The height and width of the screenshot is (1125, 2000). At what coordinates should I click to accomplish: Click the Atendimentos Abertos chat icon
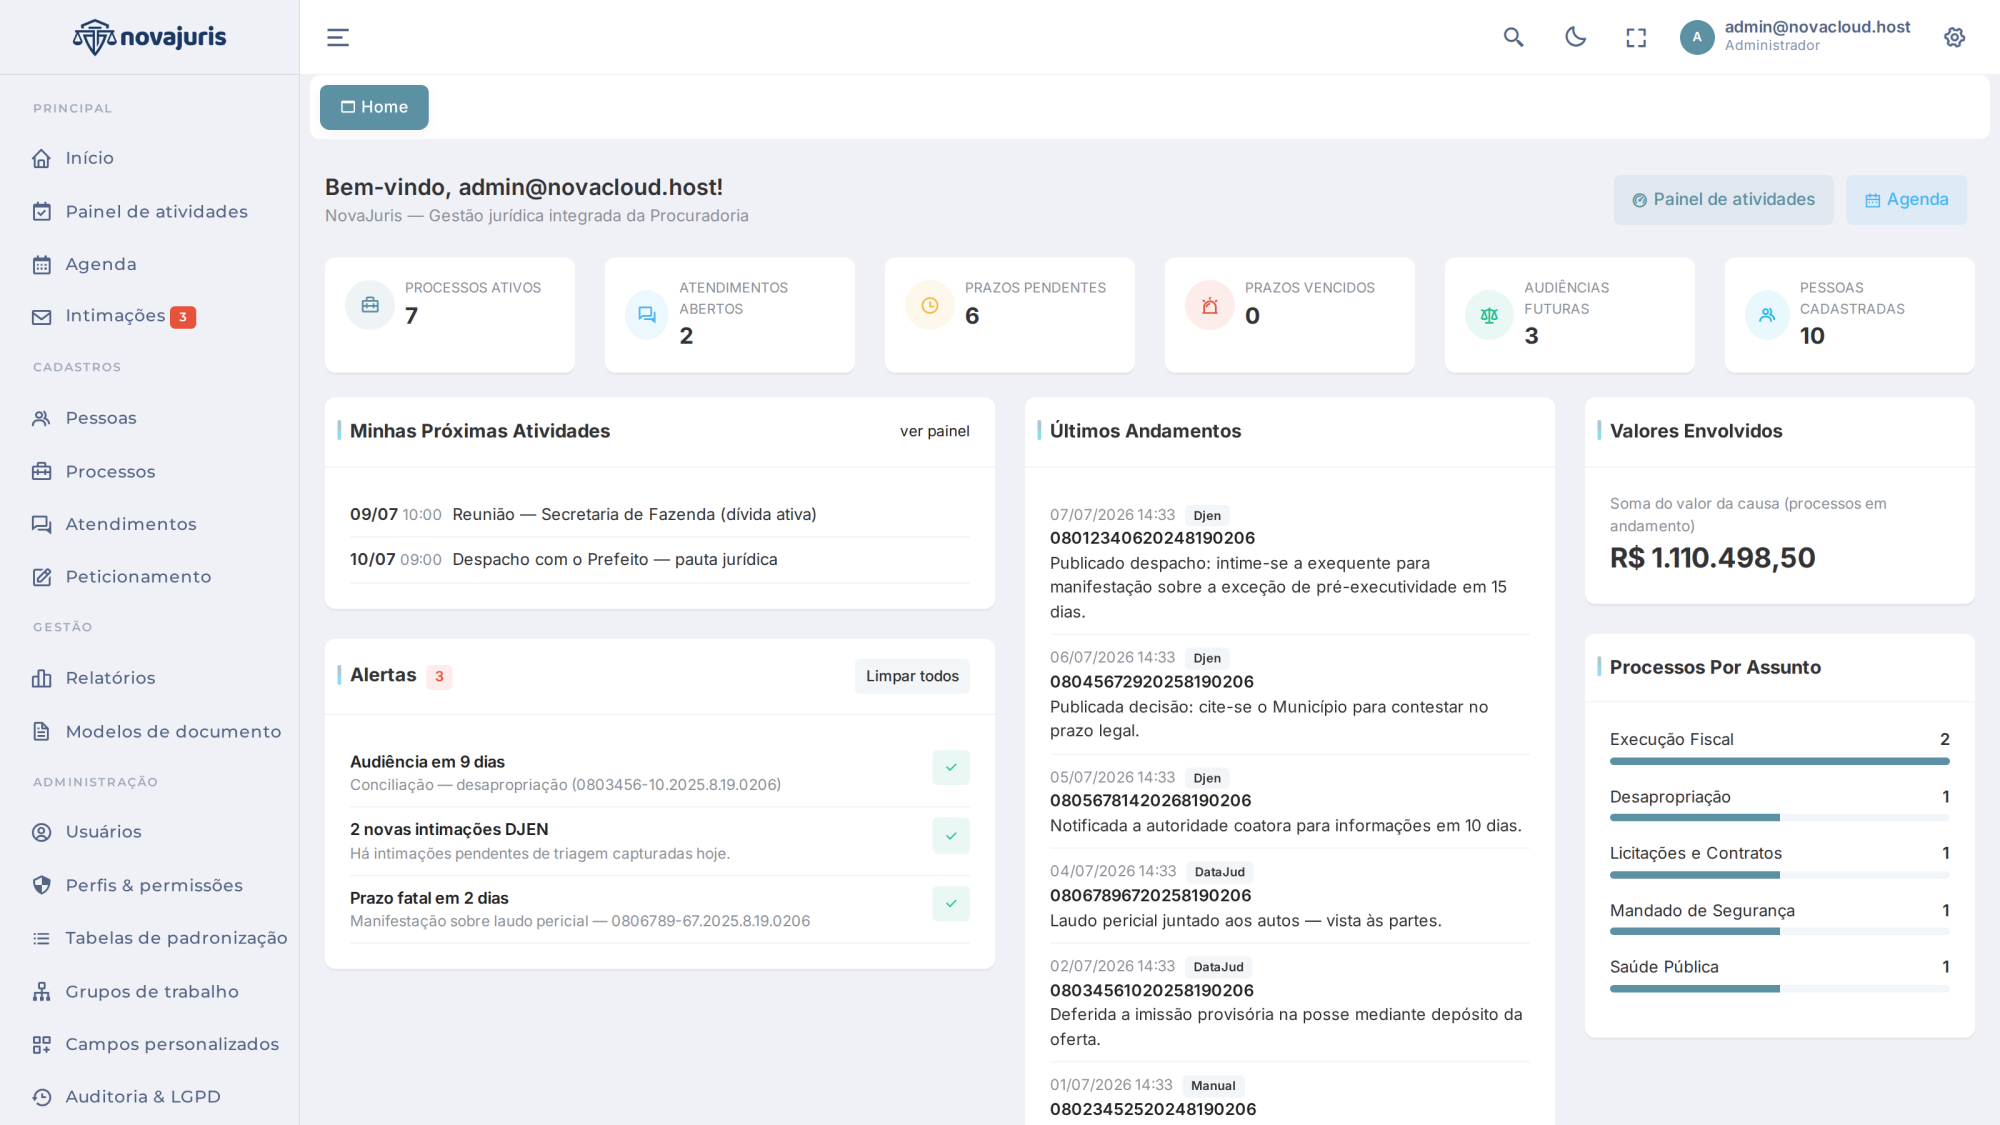pyautogui.click(x=647, y=315)
